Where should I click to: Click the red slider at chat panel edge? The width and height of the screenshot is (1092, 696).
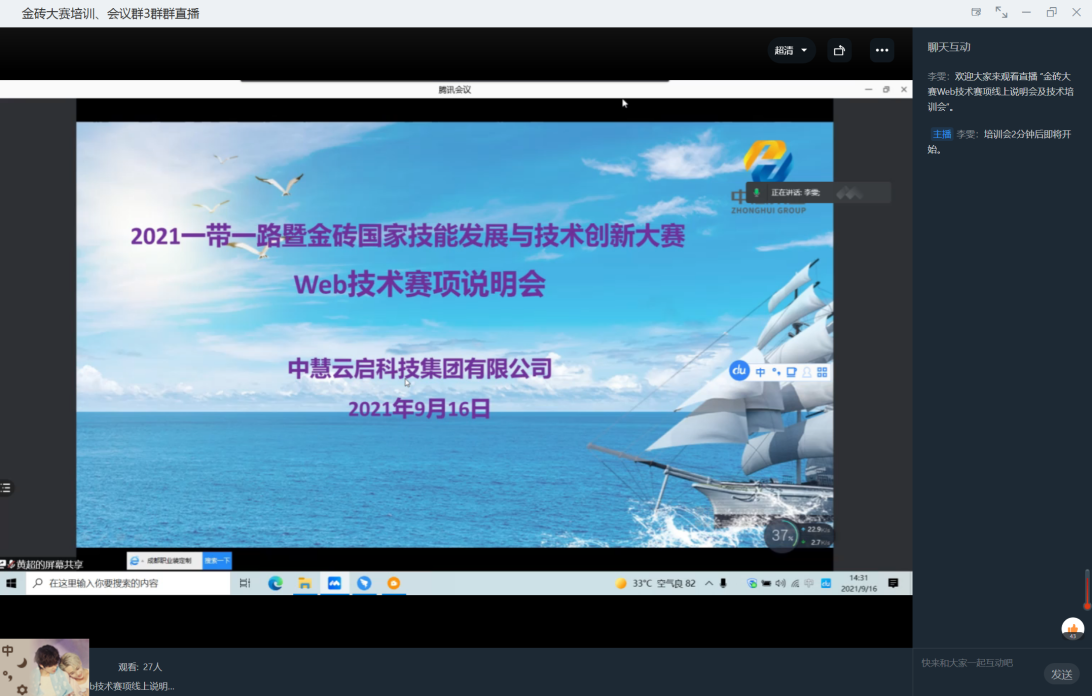point(1087,589)
